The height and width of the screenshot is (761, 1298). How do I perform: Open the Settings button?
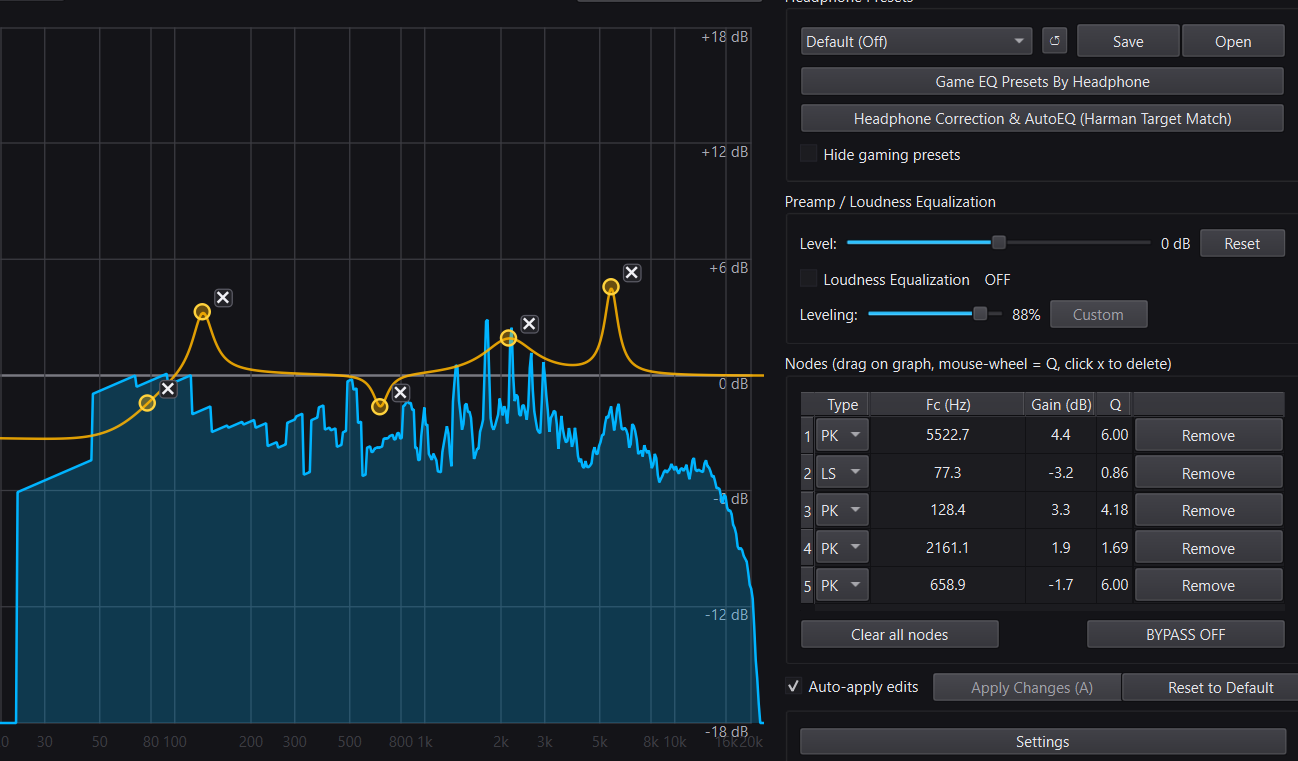pos(1042,741)
